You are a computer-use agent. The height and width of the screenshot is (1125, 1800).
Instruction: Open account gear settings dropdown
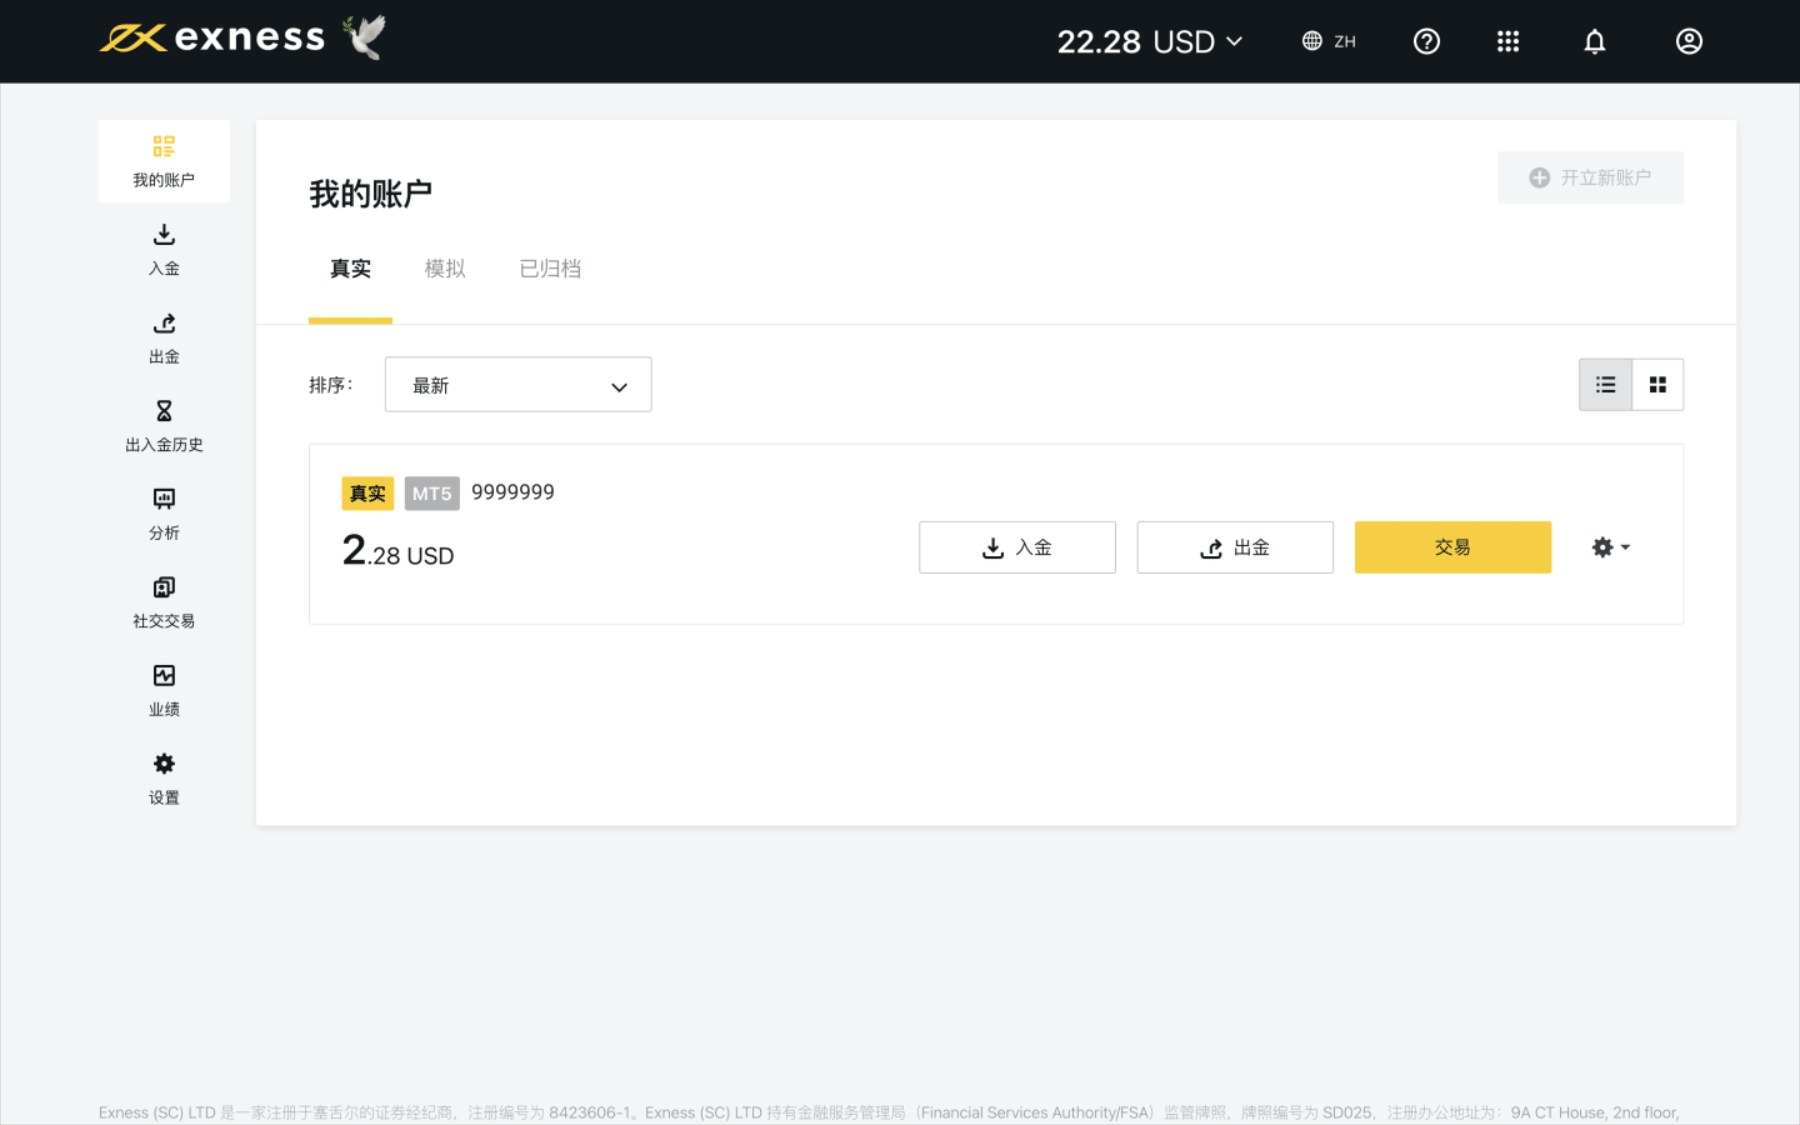pos(1610,547)
